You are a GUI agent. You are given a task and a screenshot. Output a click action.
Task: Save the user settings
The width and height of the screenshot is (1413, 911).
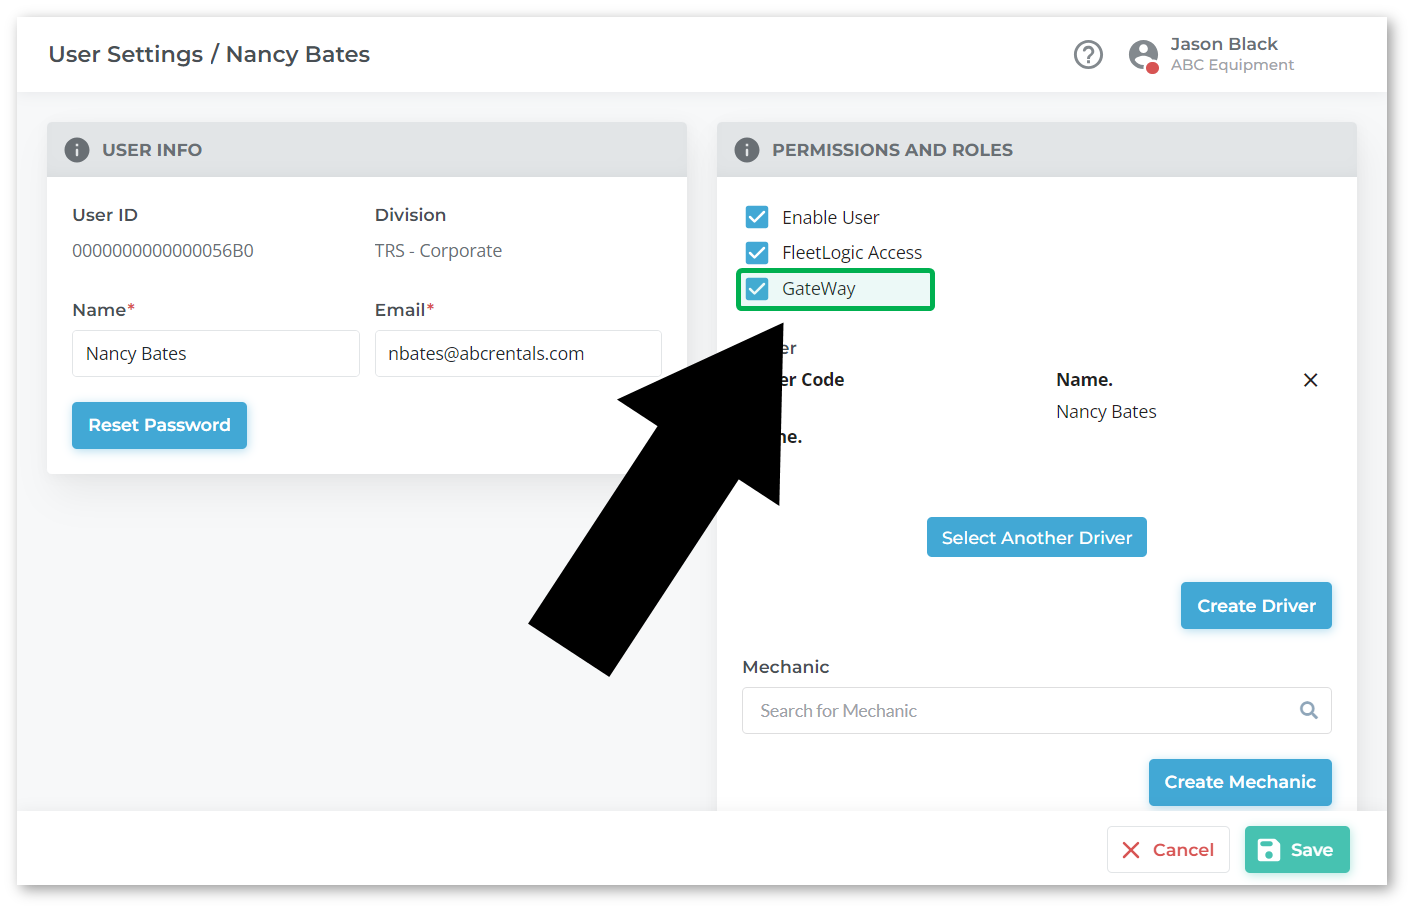[1296, 849]
